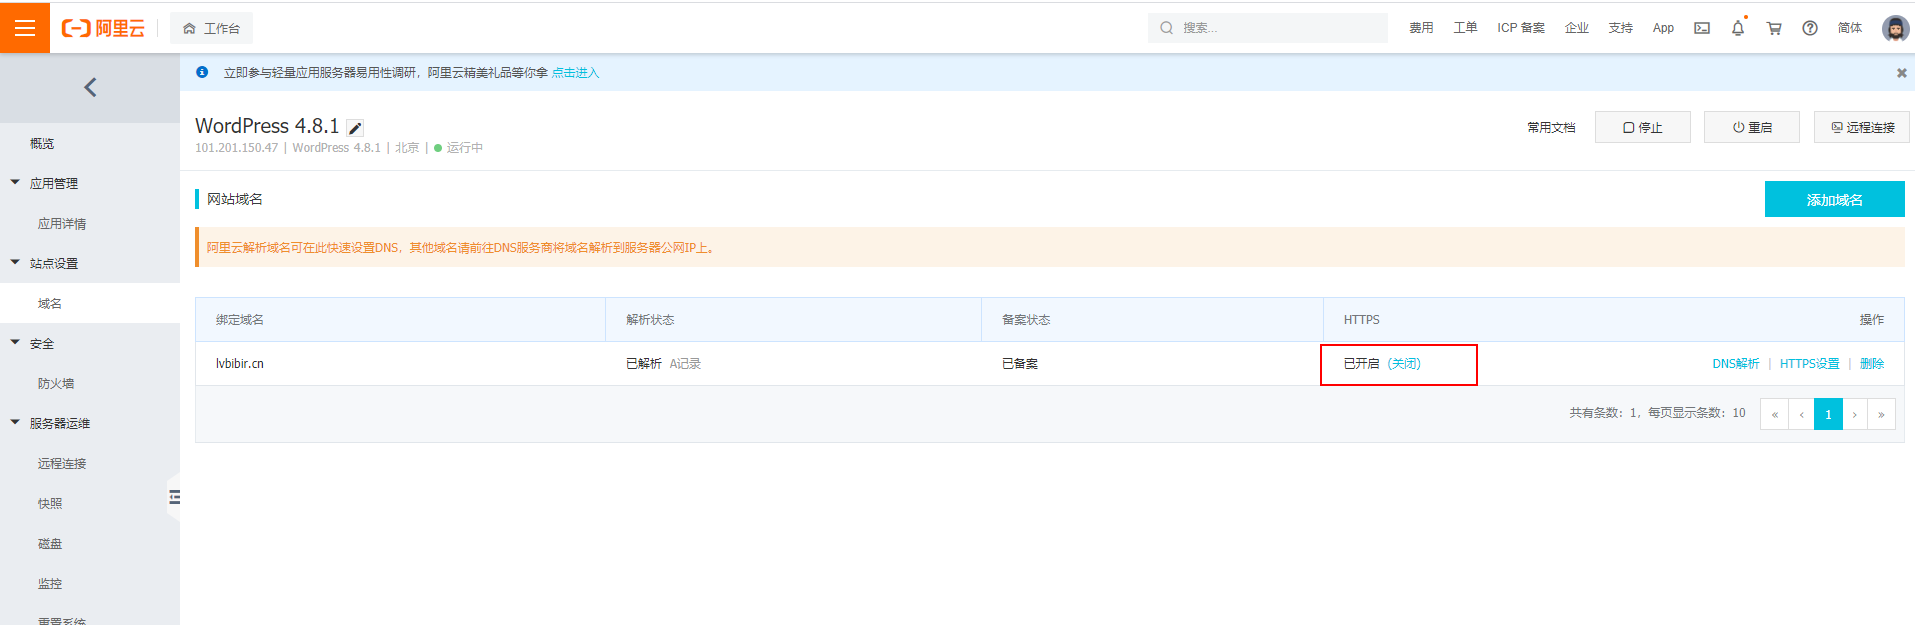Viewport: 1915px width, 625px height.
Task: Click the Alibaba Cloud logo
Action: pos(103,28)
